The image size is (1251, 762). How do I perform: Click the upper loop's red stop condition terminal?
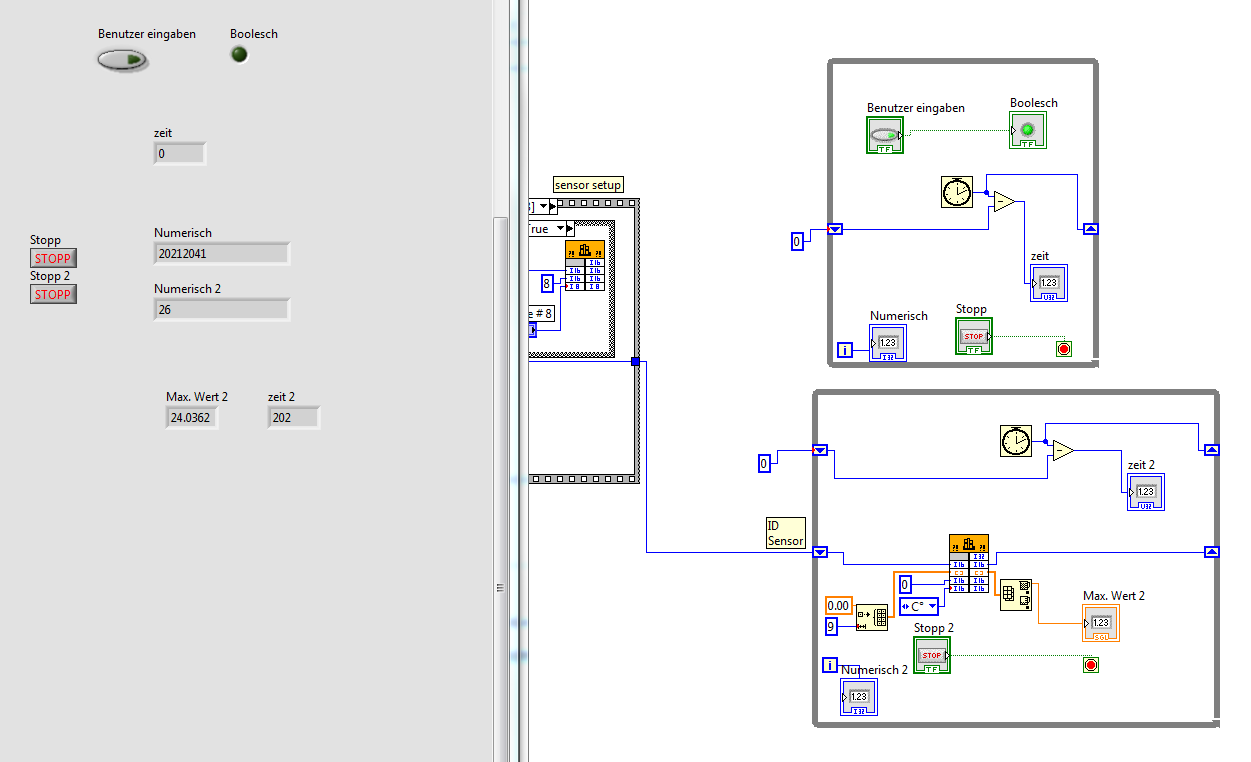1064,349
